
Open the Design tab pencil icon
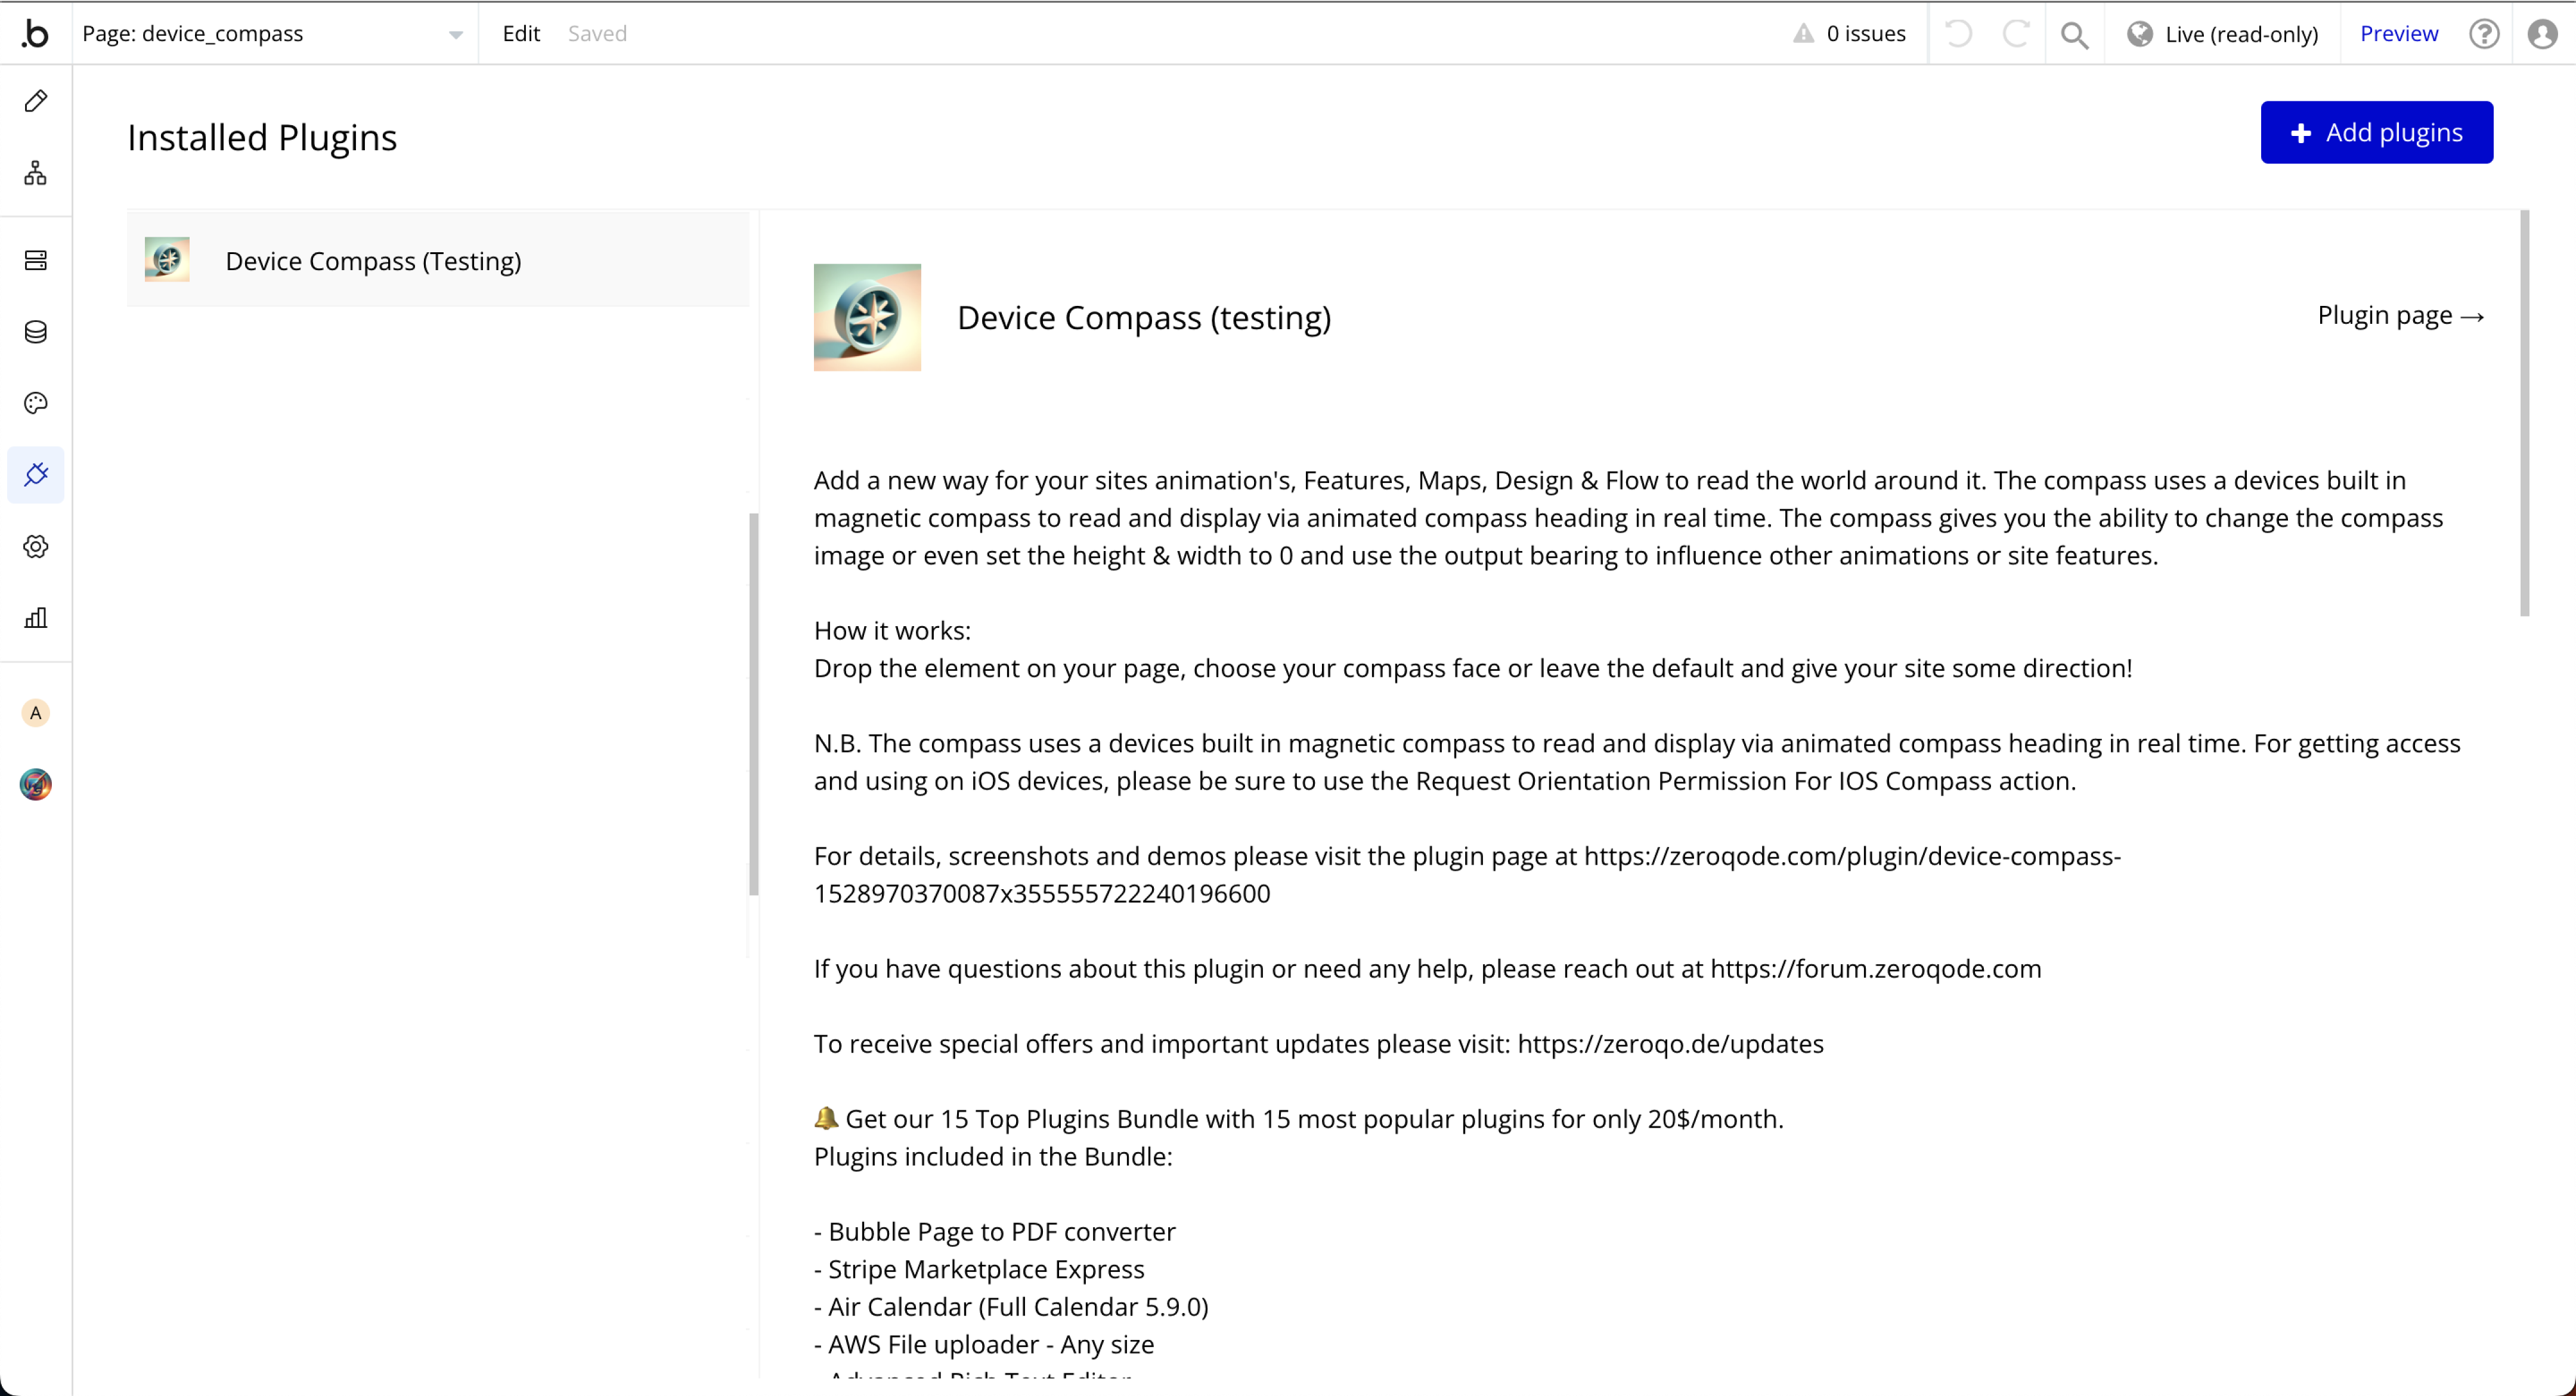[x=36, y=101]
